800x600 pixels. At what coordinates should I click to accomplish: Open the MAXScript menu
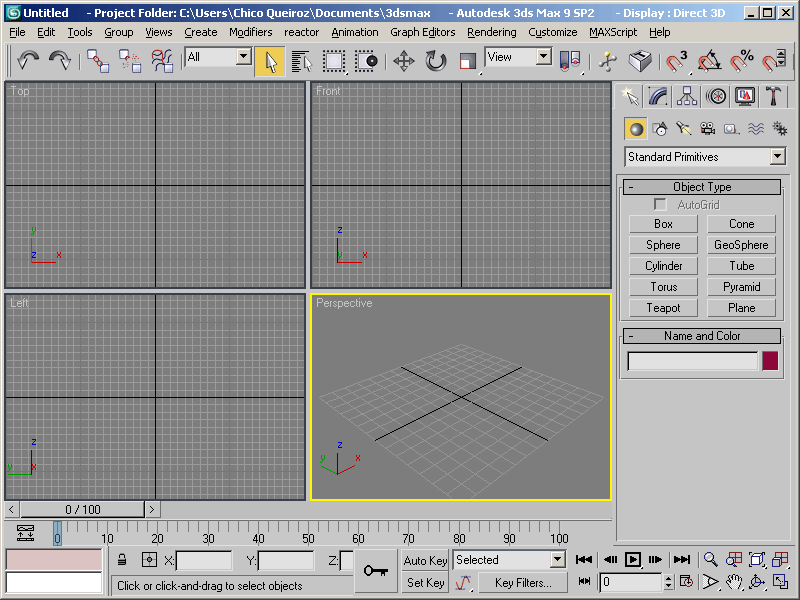point(613,32)
